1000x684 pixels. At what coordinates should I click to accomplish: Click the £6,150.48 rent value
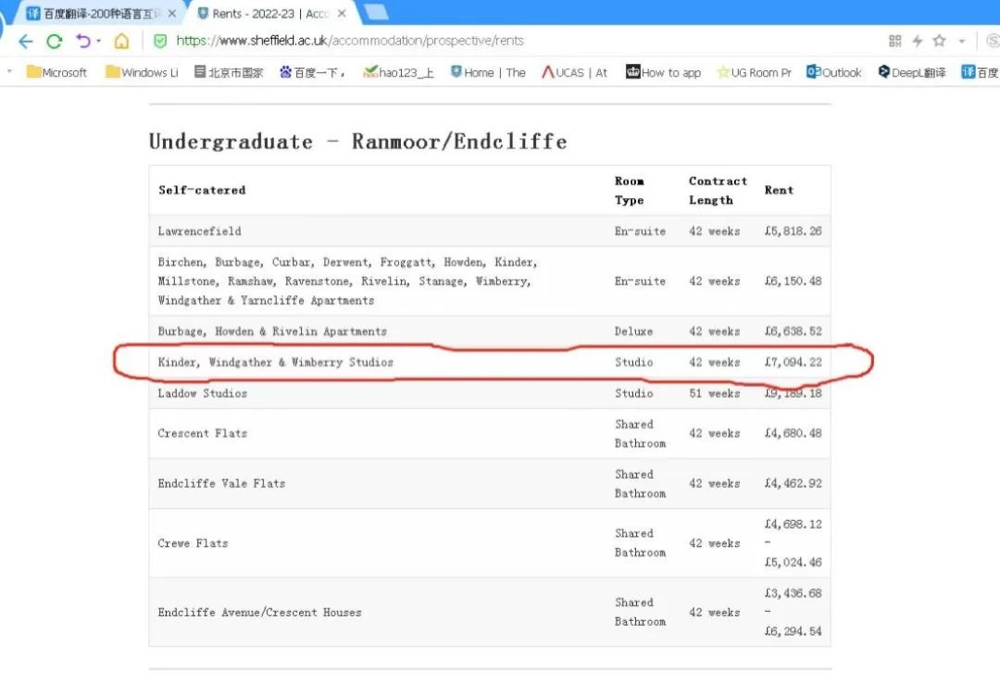793,281
